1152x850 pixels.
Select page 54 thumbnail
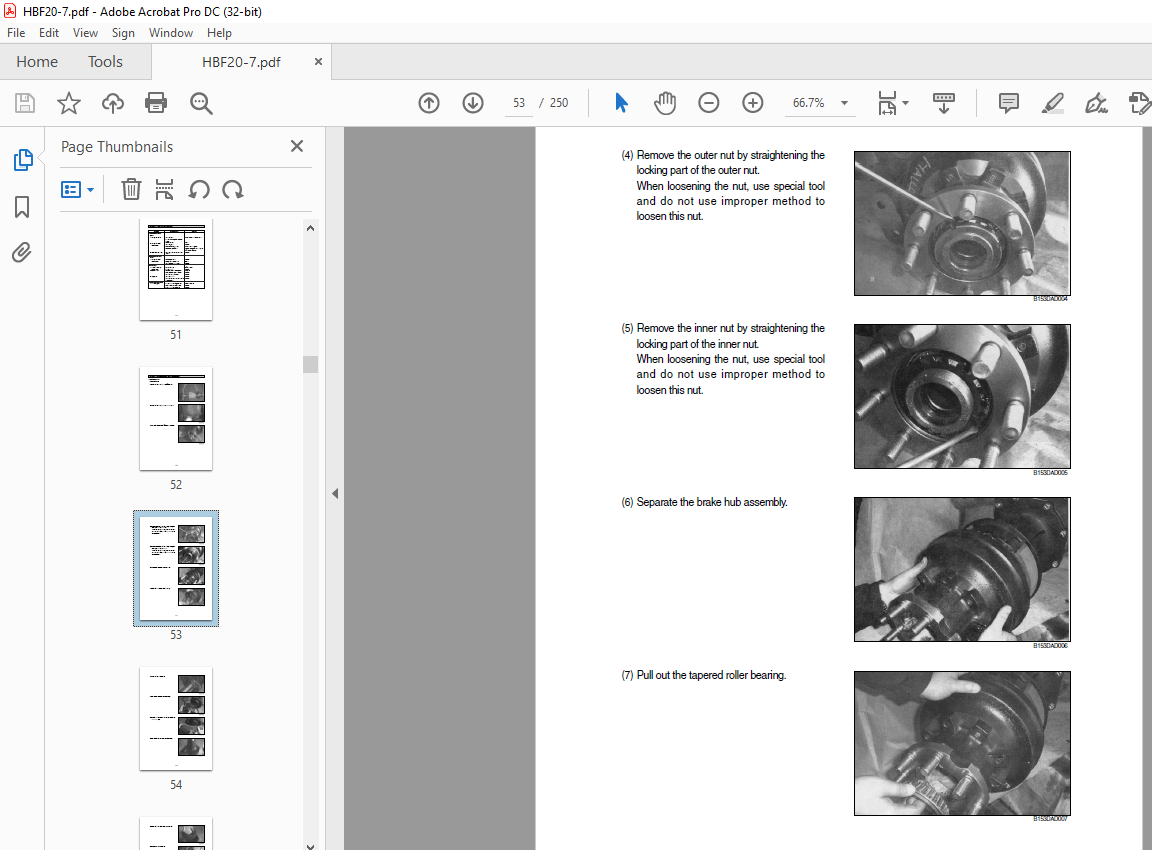pos(176,718)
